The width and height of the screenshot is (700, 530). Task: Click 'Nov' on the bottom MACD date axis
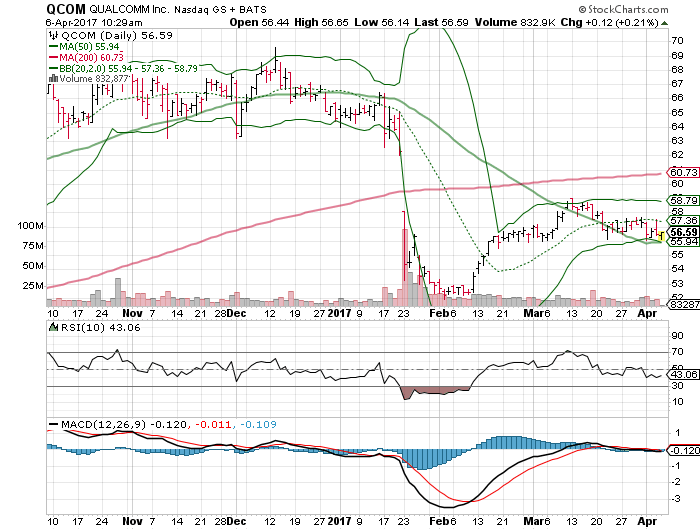(x=132, y=521)
